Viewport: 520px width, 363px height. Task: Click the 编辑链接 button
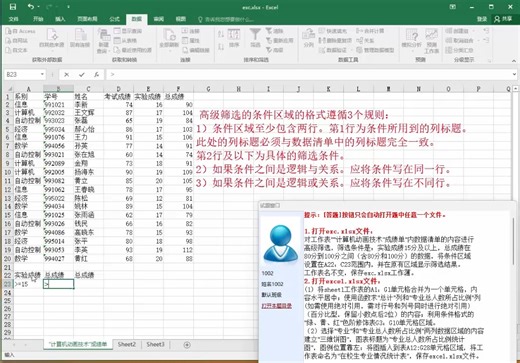196,50
